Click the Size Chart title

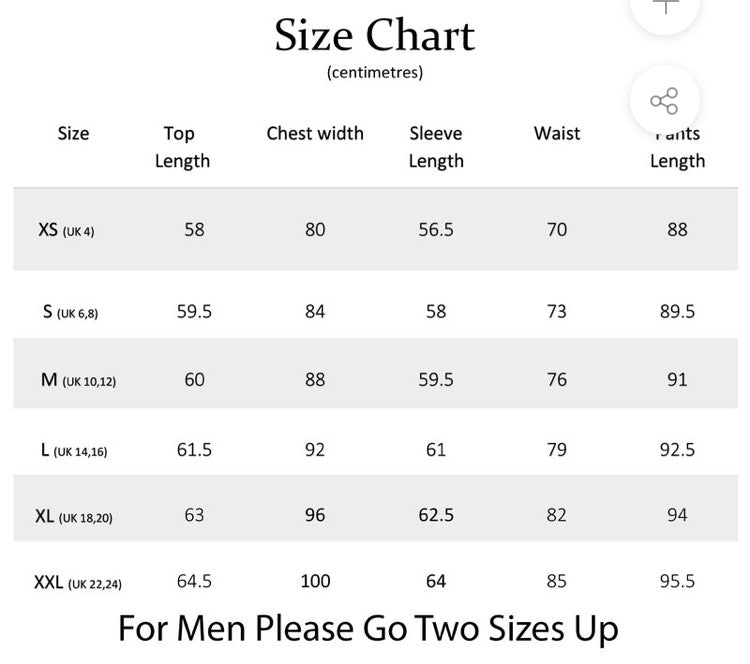click(375, 35)
